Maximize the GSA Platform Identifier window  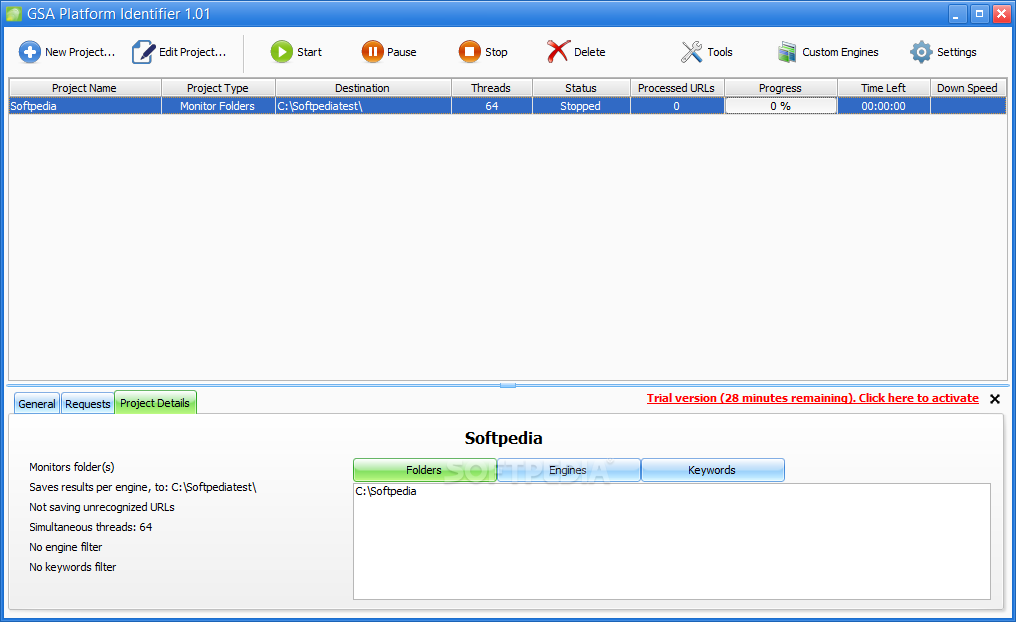click(979, 14)
